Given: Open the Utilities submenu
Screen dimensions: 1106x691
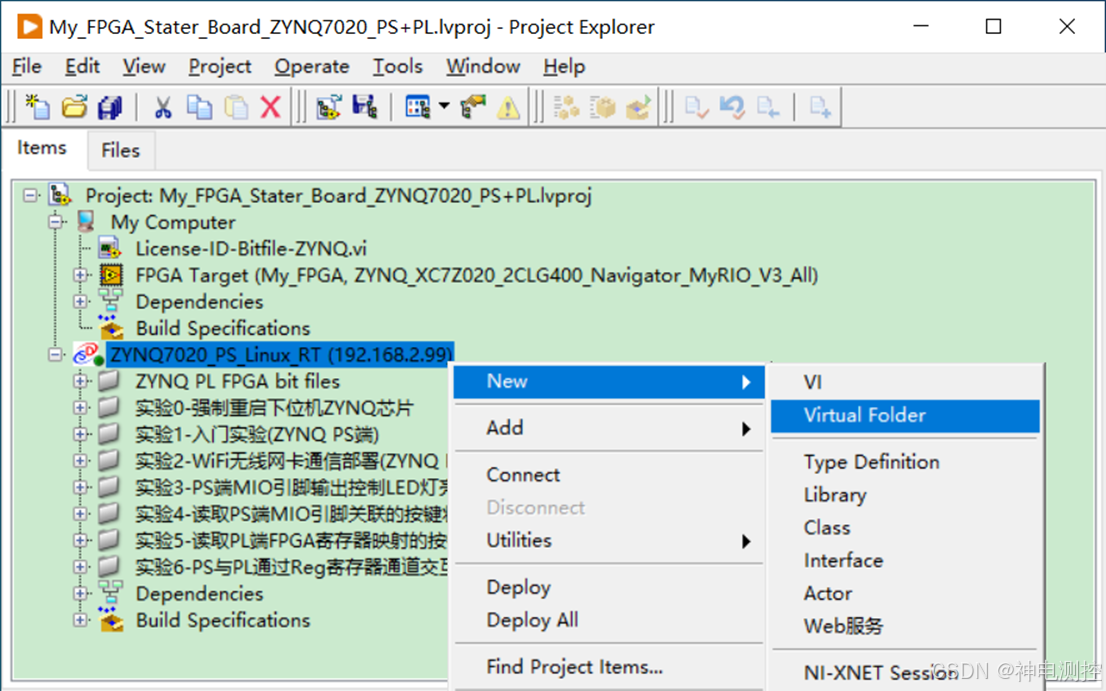Looking at the screenshot, I should coord(609,540).
